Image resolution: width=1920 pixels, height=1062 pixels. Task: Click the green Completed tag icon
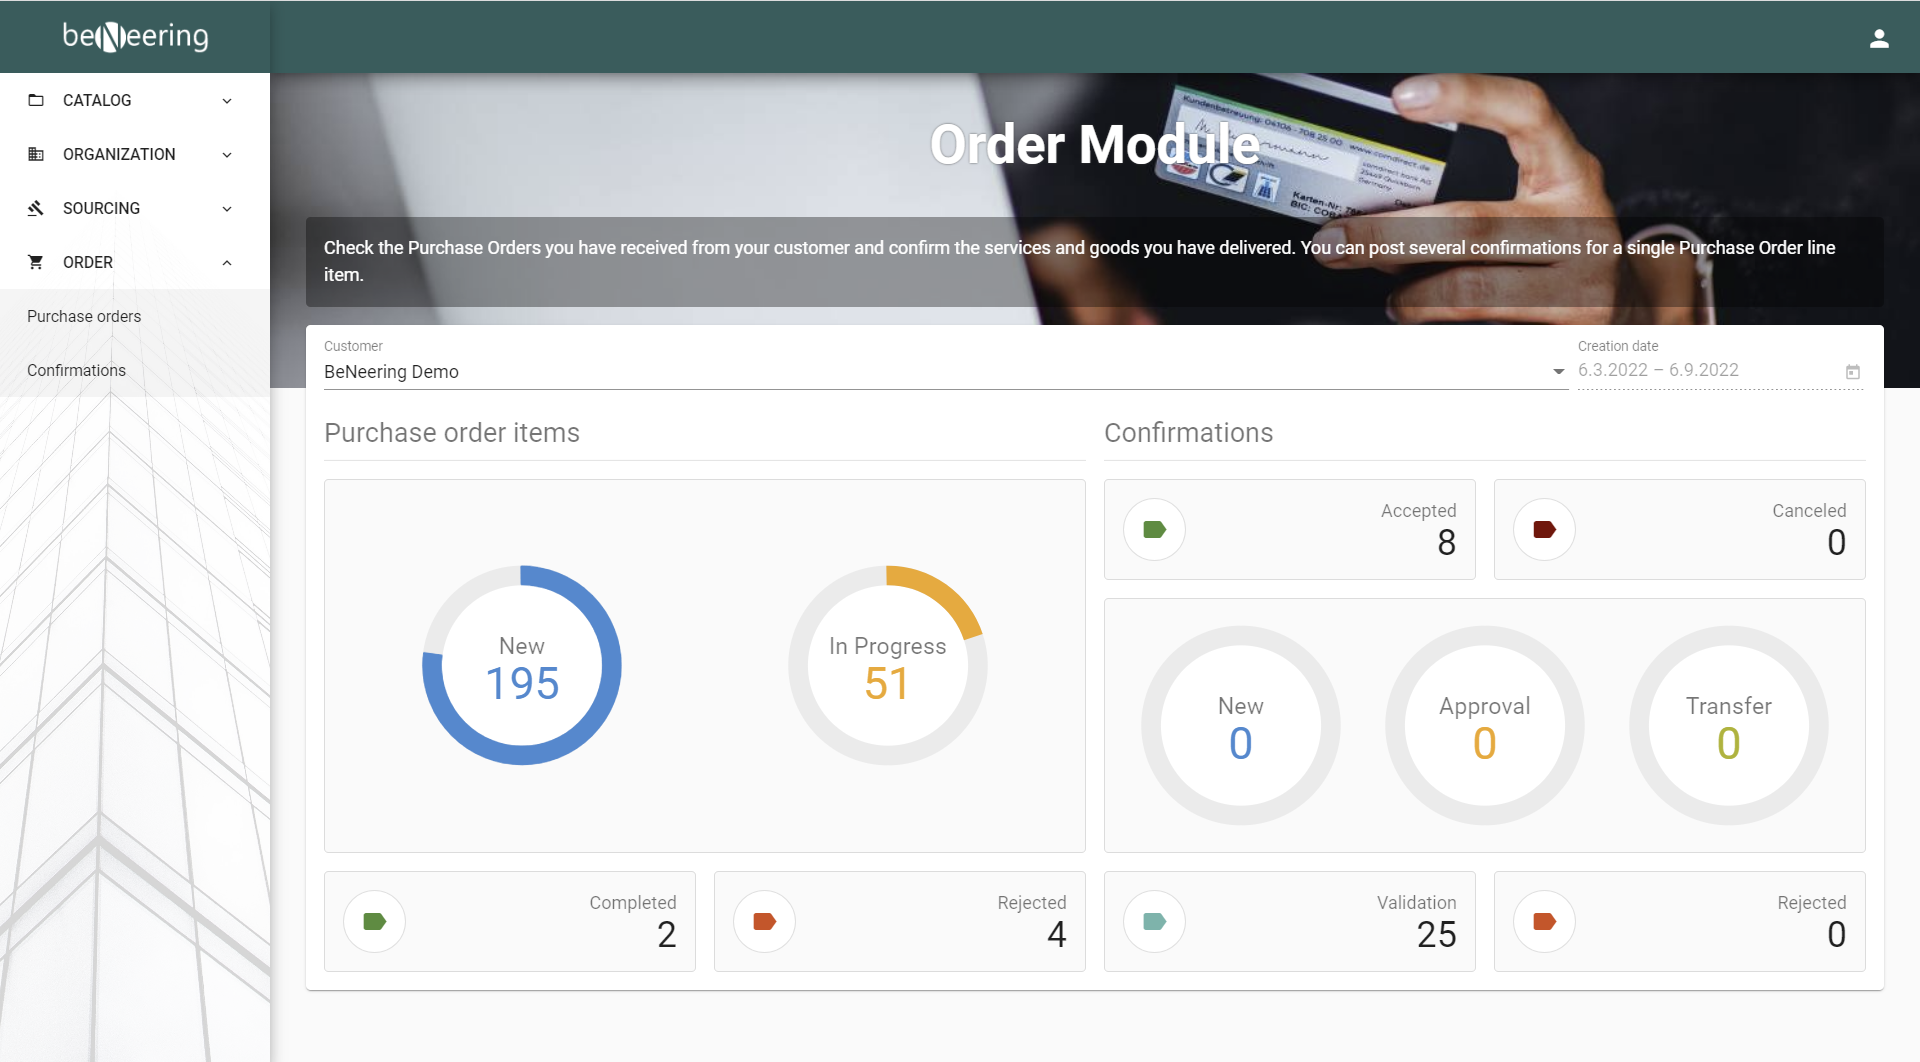(374, 922)
